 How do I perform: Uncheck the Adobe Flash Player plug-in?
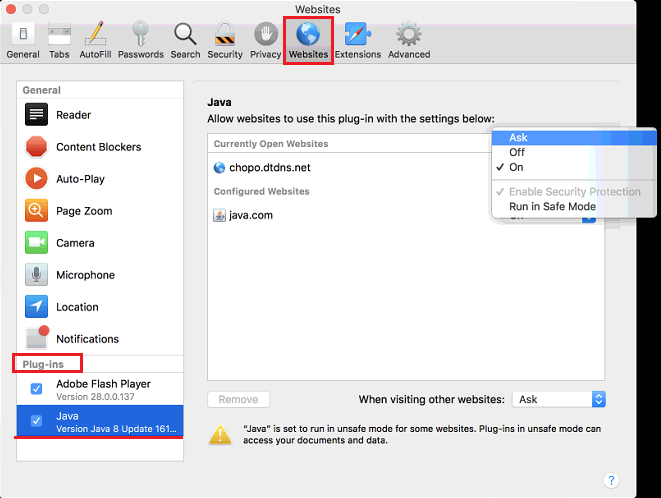(x=36, y=389)
